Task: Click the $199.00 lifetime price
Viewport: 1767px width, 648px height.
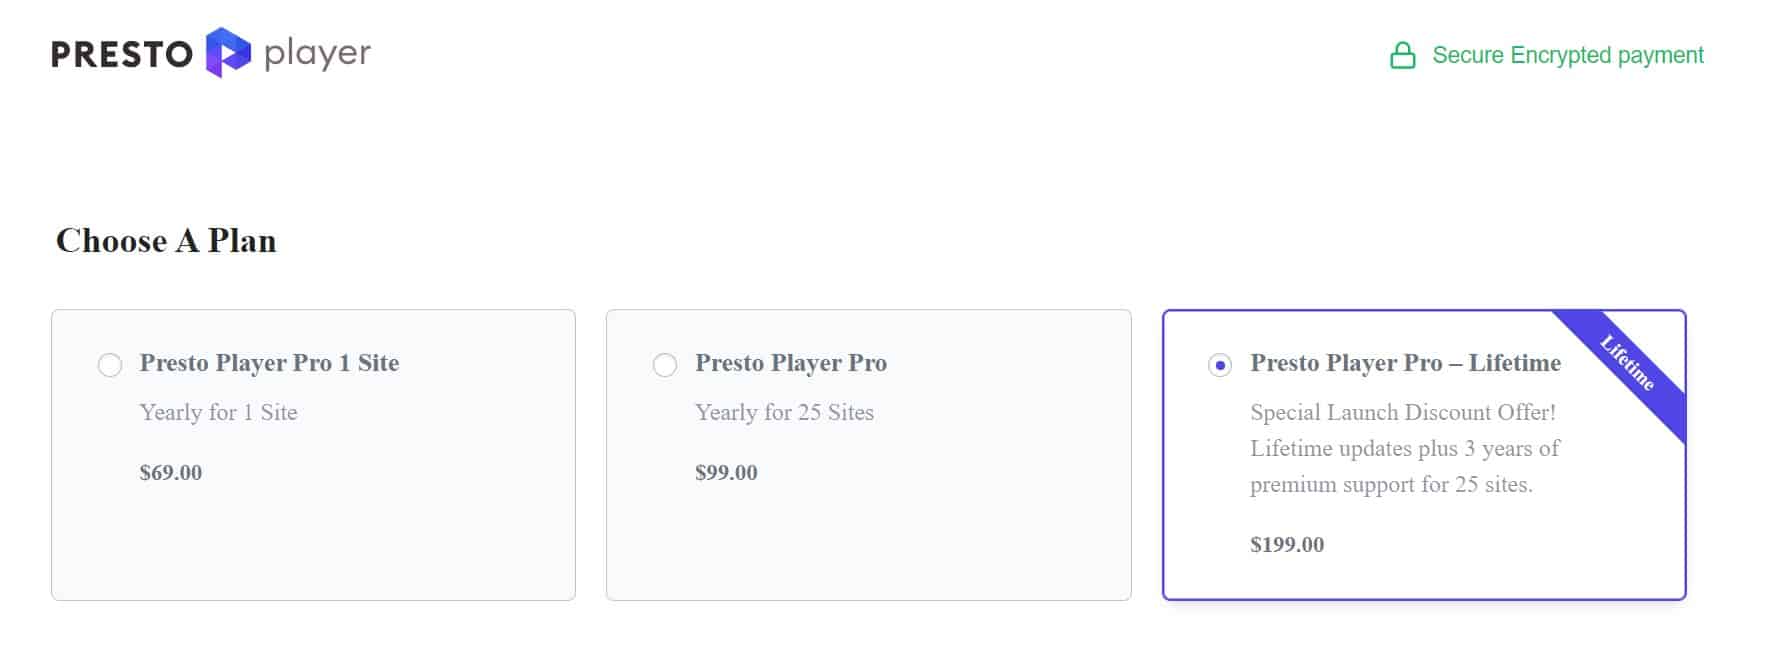Action: point(1287,545)
